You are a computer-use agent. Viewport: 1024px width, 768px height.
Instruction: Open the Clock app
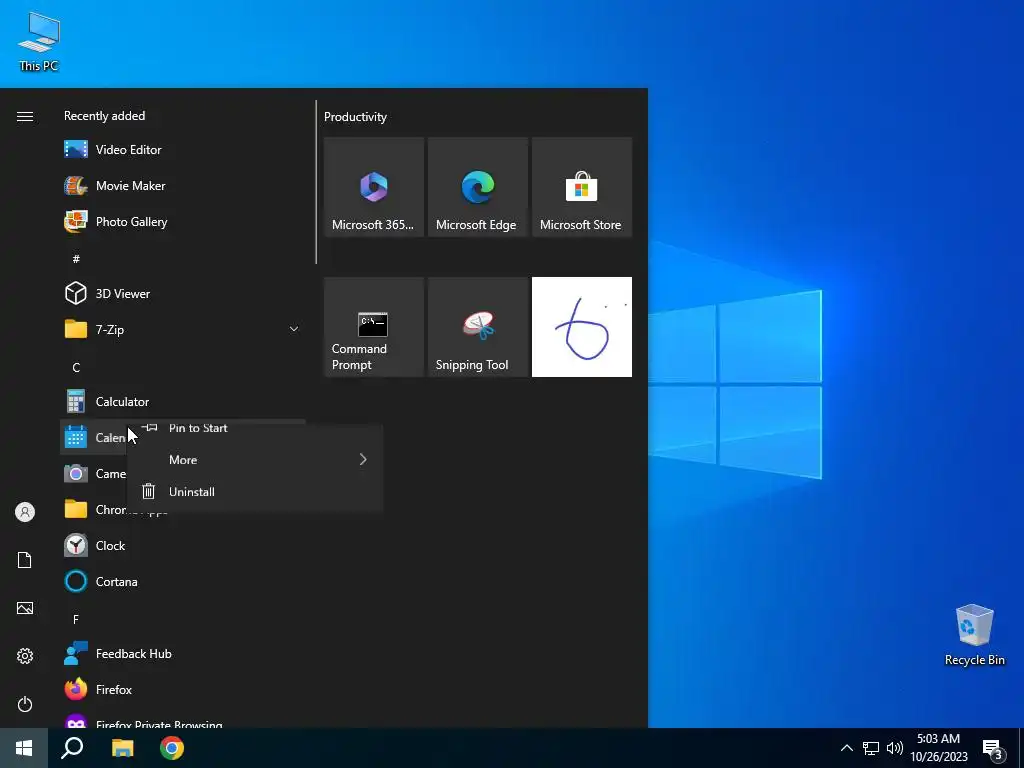click(x=183, y=545)
